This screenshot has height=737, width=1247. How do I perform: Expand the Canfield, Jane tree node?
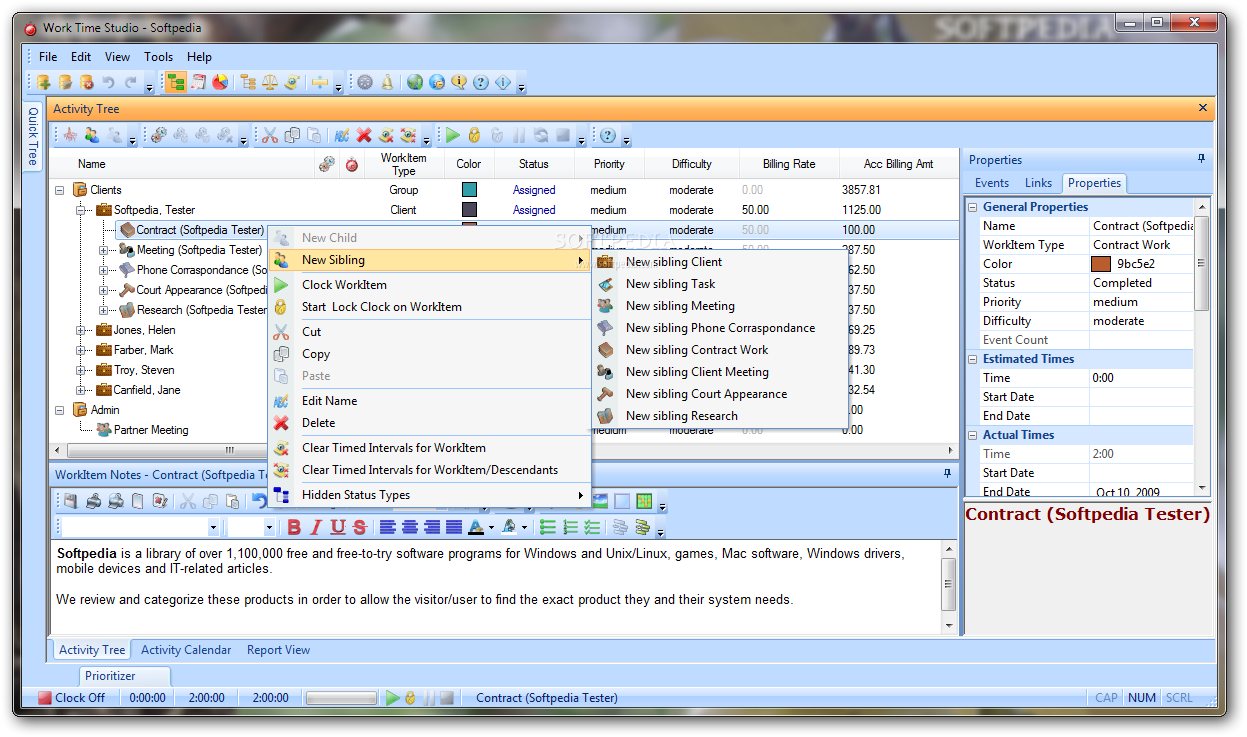tap(81, 390)
